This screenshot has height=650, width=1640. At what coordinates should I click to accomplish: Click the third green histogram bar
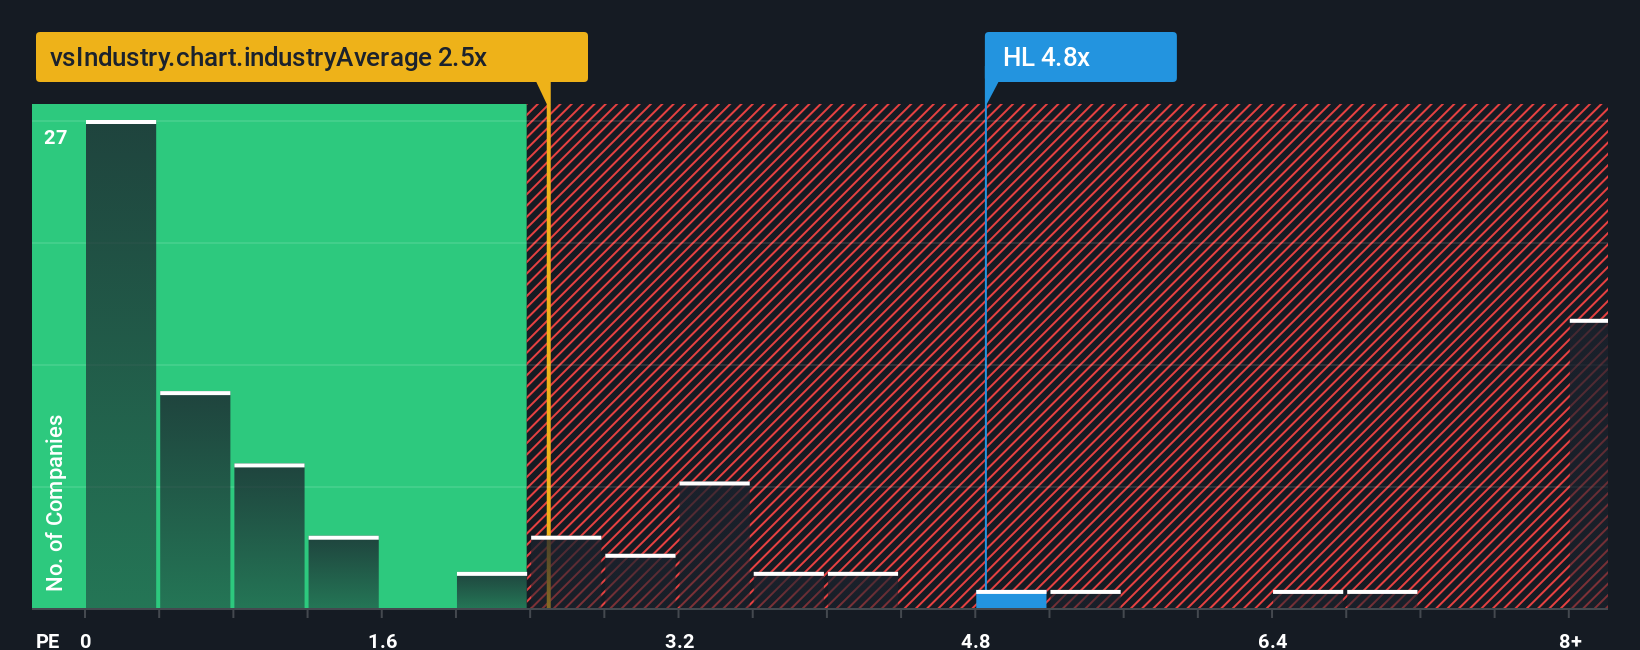point(269,536)
